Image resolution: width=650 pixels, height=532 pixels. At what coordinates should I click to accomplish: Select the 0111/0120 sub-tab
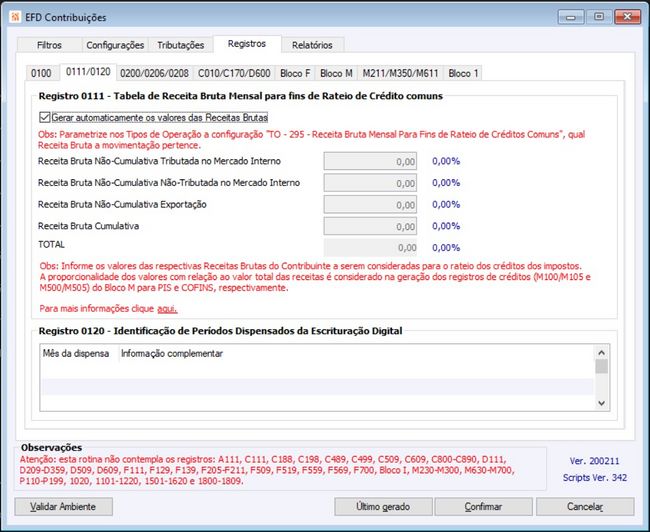click(88, 72)
